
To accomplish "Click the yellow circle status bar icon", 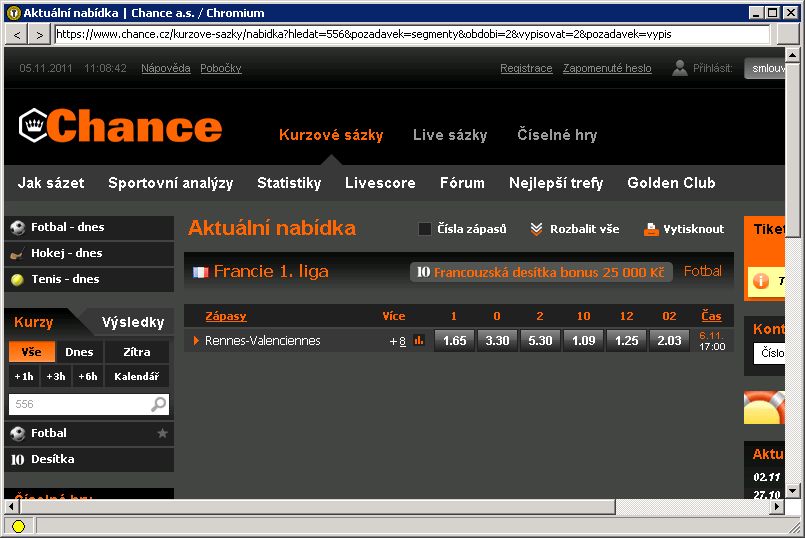I will tap(18, 526).
